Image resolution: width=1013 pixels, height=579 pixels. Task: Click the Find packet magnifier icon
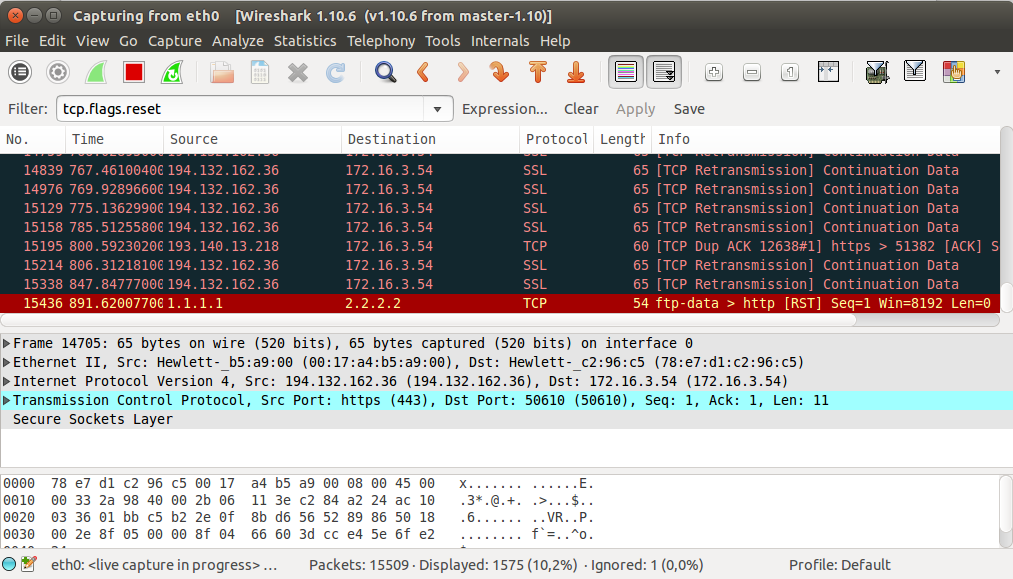(x=385, y=72)
